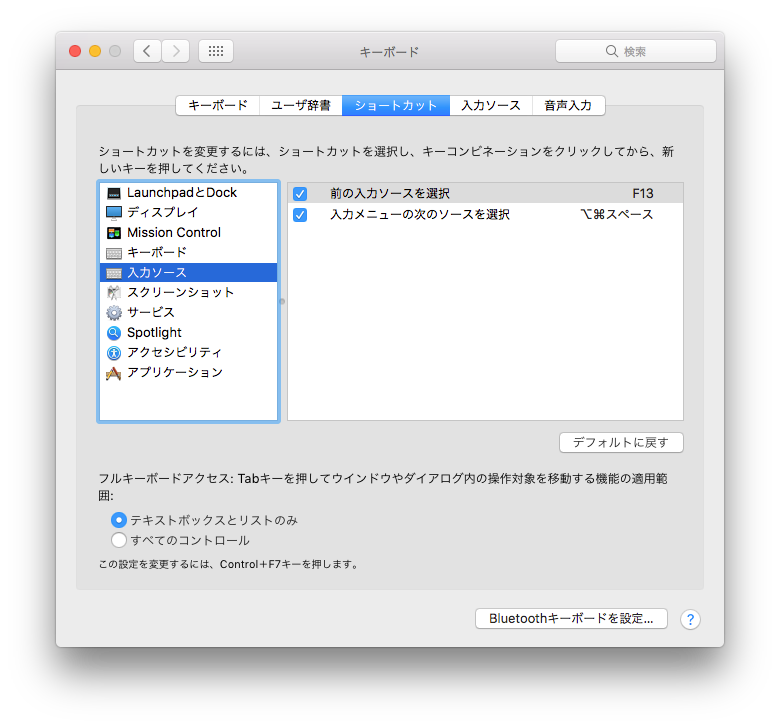Select テキストボックスとリストのみ radio button
Image resolution: width=780 pixels, height=727 pixels.
point(119,520)
